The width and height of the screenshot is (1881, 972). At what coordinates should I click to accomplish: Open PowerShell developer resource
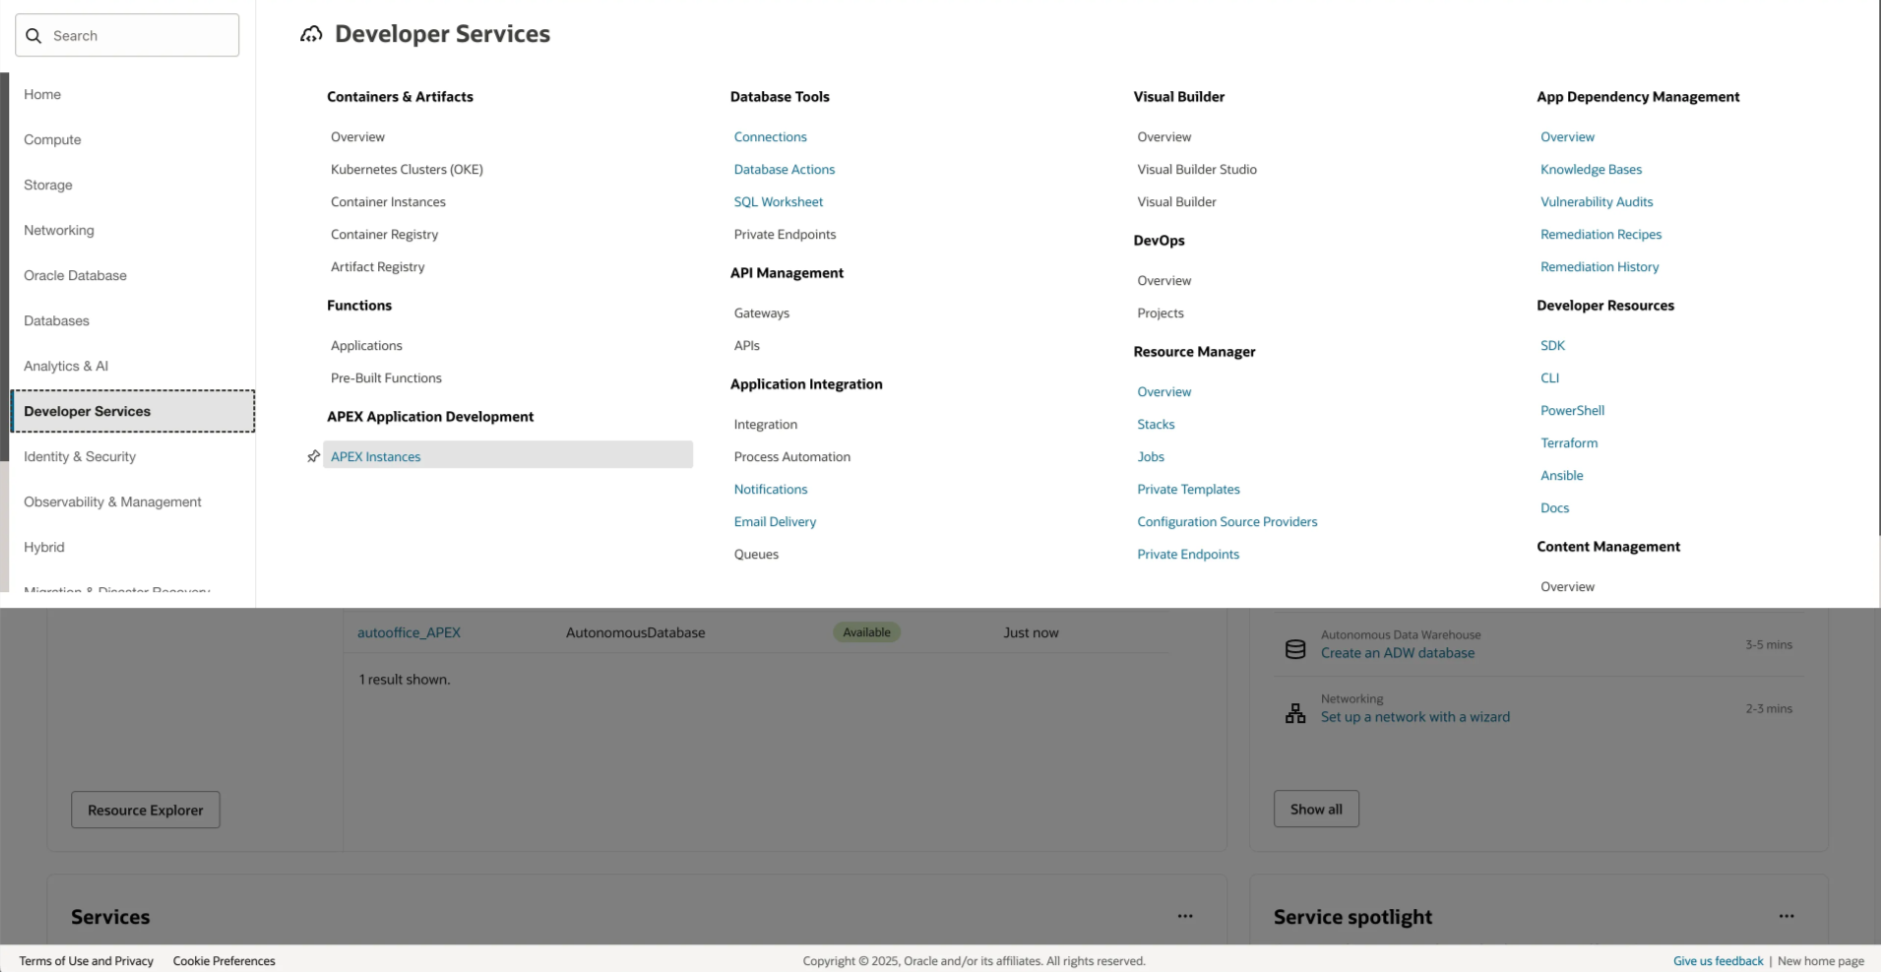pyautogui.click(x=1572, y=410)
